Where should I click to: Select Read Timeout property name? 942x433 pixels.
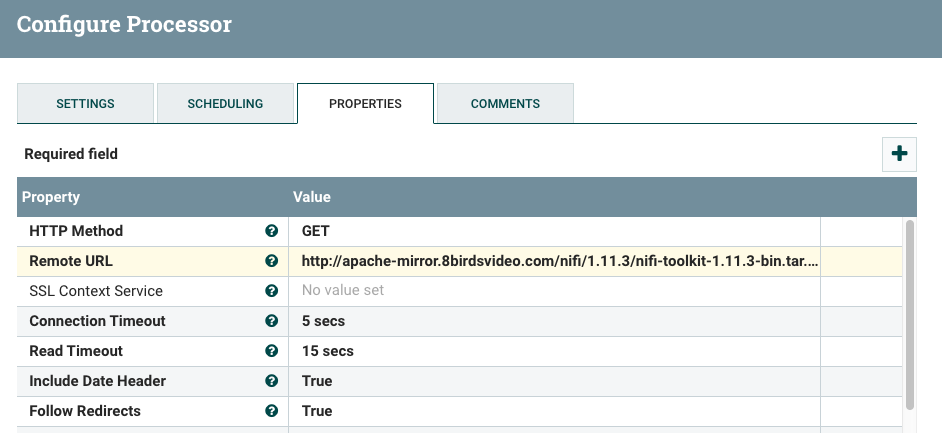pos(76,351)
